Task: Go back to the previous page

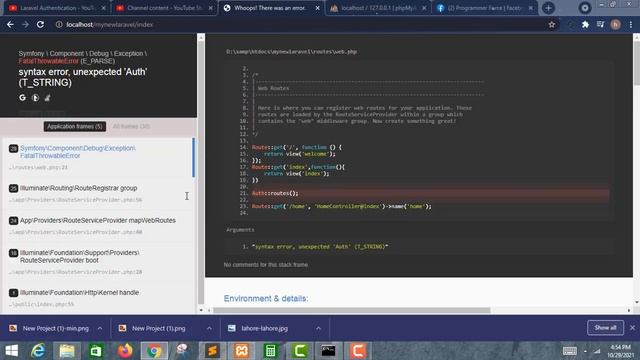Action: tap(10, 24)
